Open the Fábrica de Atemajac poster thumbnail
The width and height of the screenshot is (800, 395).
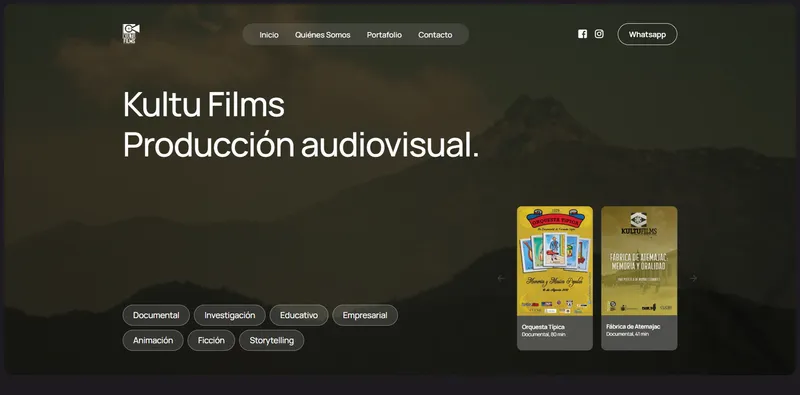click(x=639, y=261)
